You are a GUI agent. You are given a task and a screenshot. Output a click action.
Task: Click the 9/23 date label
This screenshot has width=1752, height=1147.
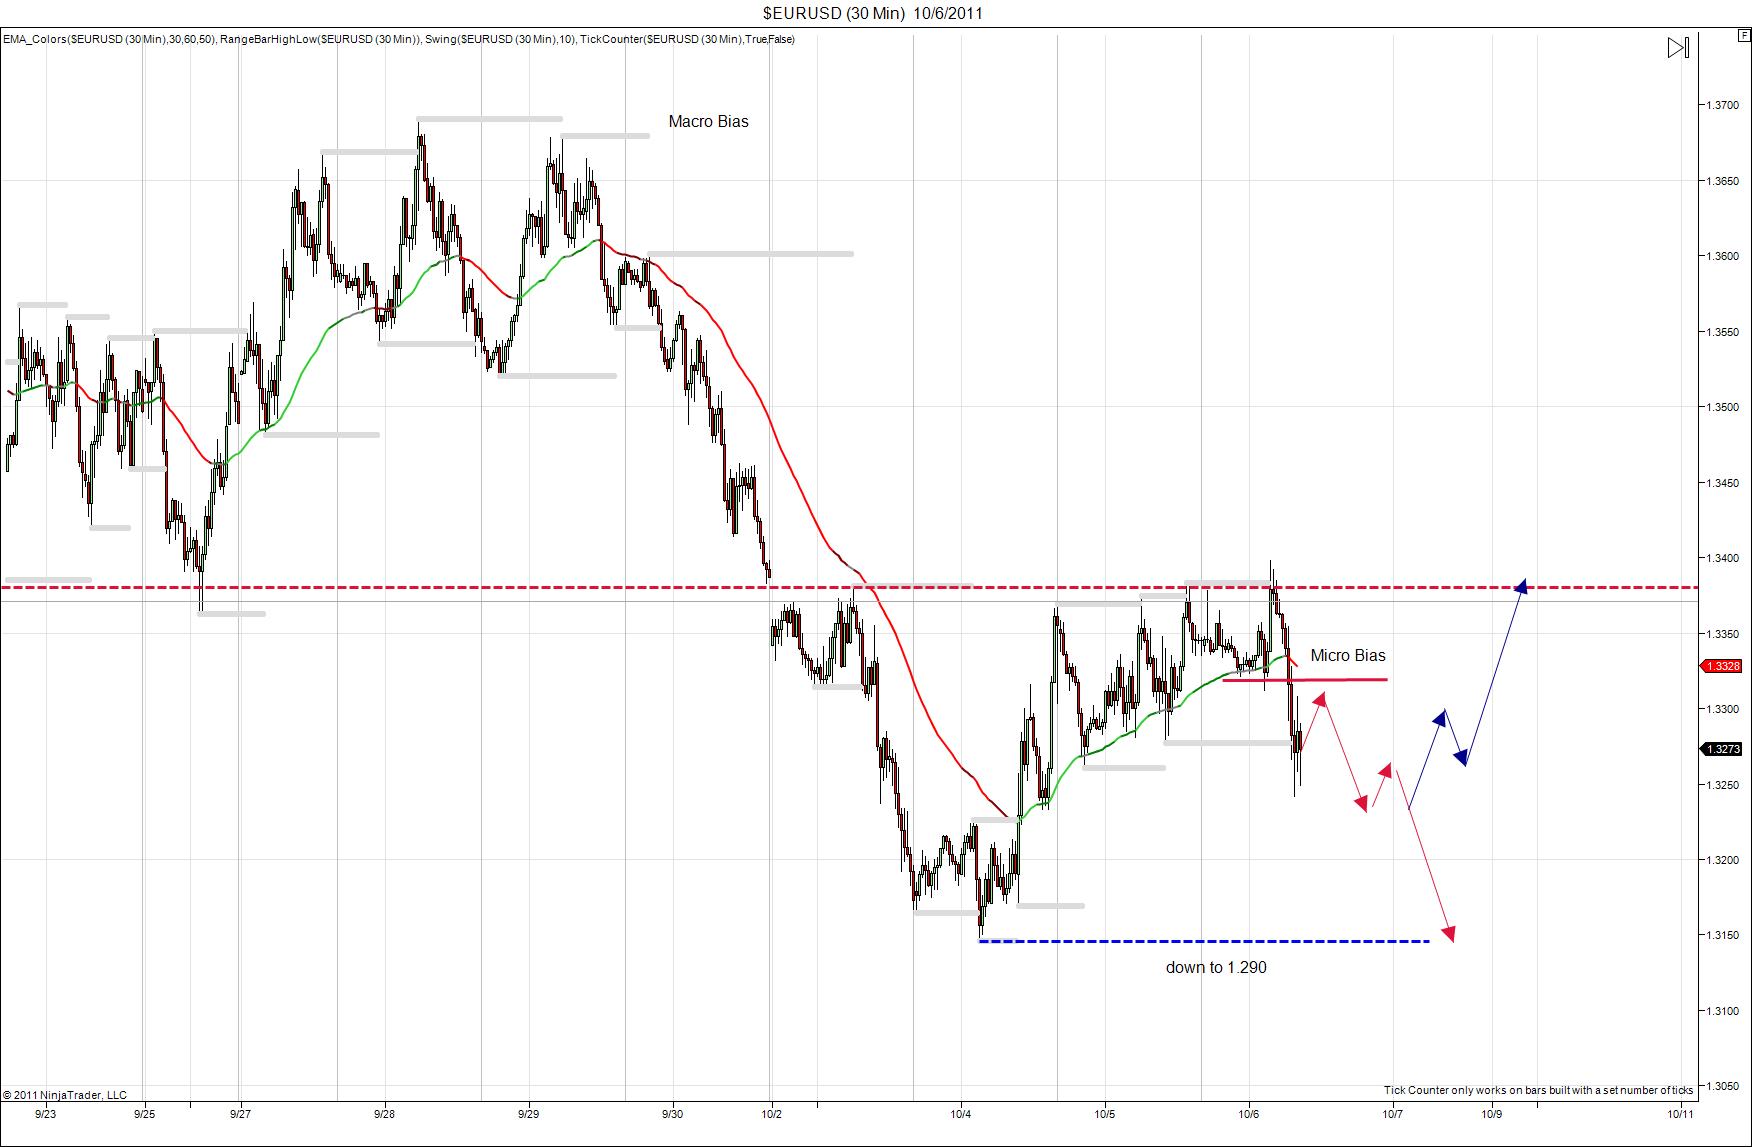click(x=46, y=1113)
